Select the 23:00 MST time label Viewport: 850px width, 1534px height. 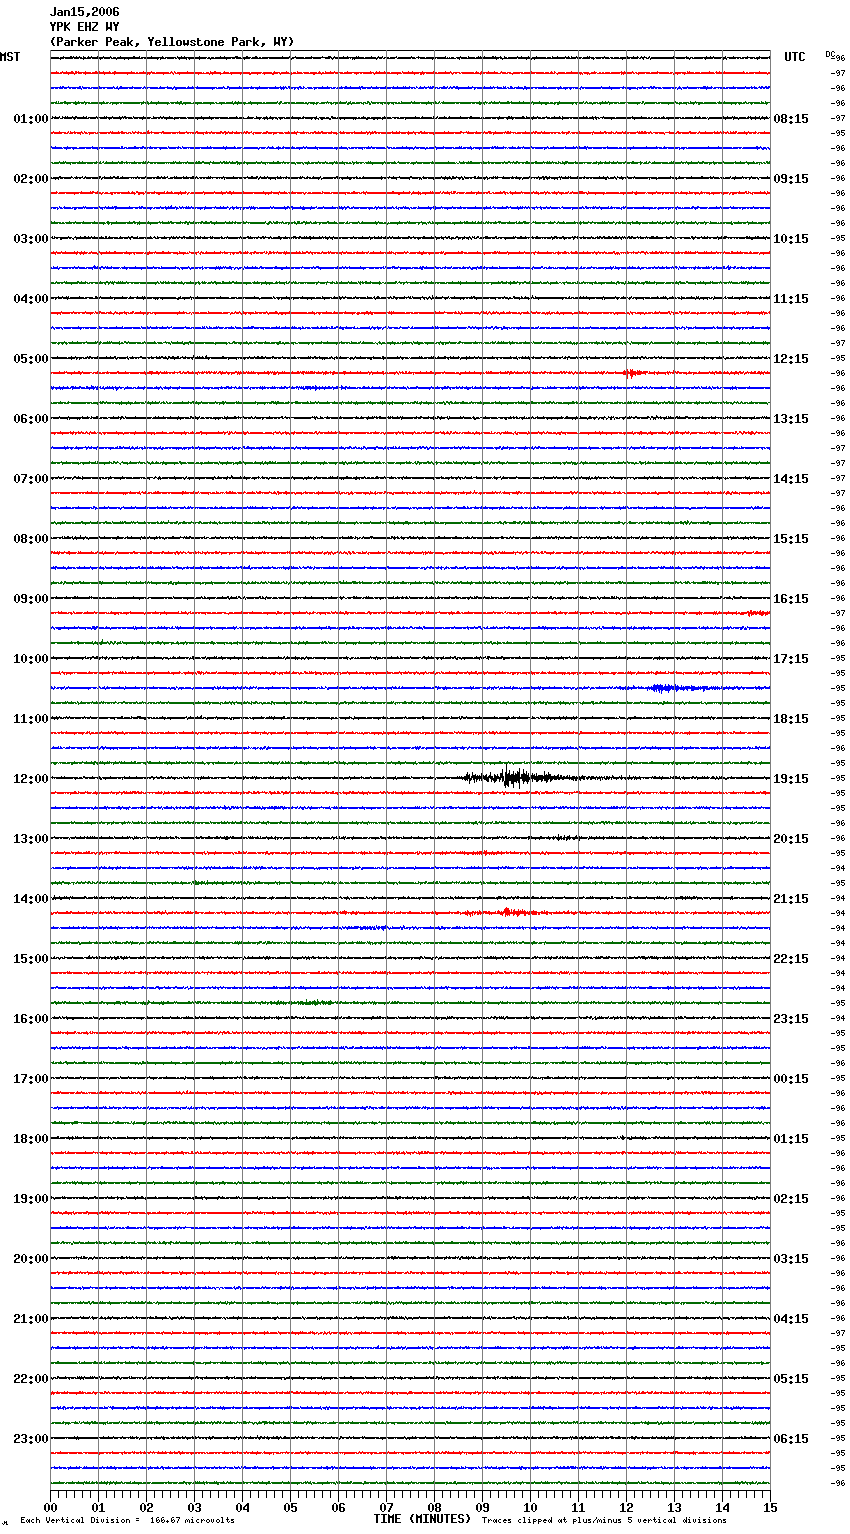click(x=31, y=1439)
